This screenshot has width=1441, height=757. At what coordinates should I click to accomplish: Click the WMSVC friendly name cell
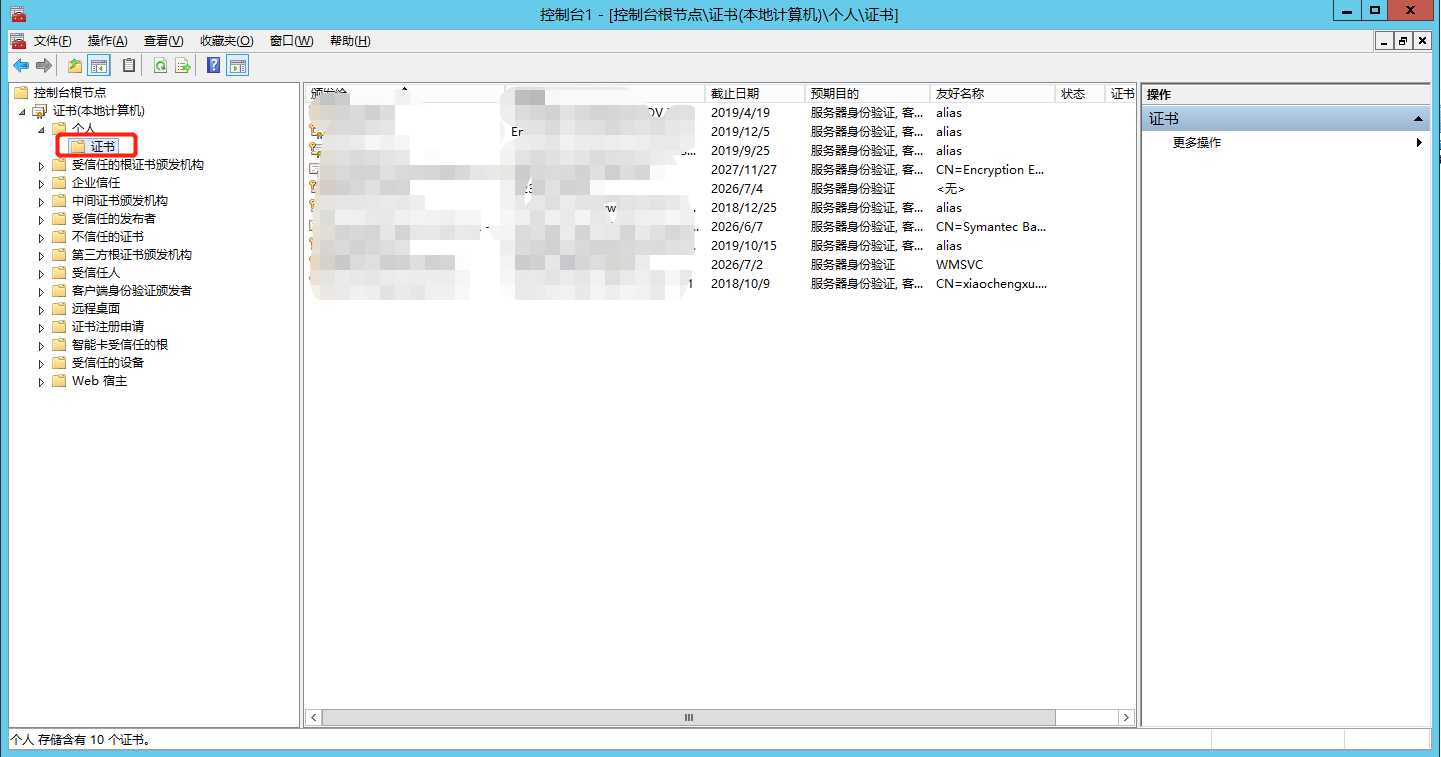[959, 265]
